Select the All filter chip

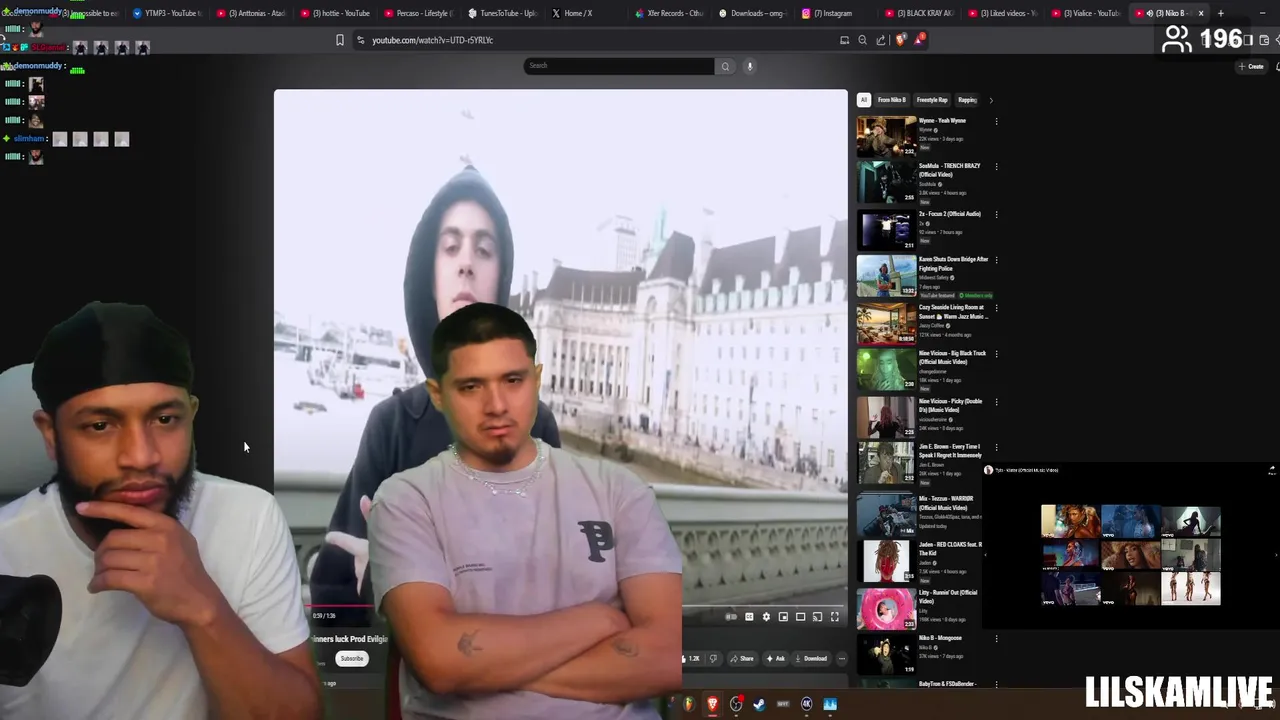tap(864, 100)
